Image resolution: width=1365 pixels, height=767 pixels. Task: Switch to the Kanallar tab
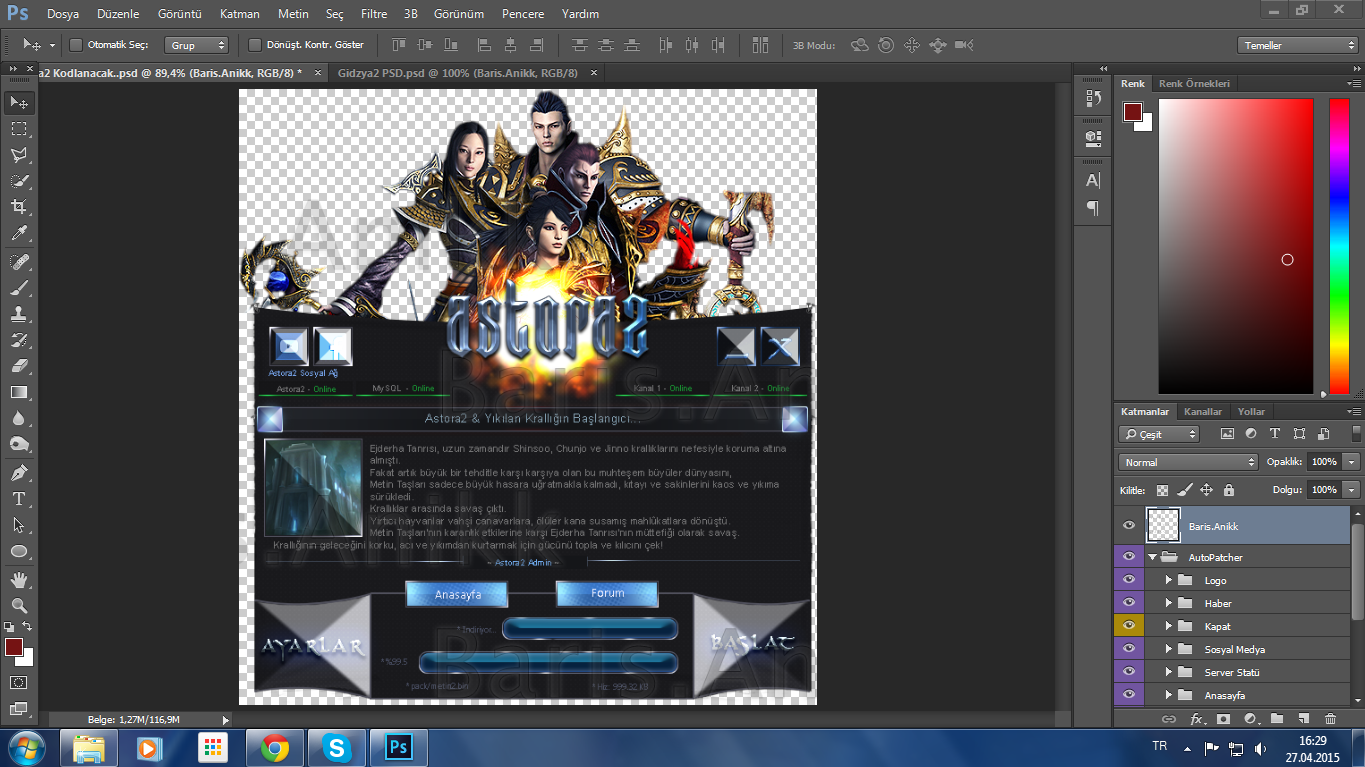click(x=1203, y=412)
